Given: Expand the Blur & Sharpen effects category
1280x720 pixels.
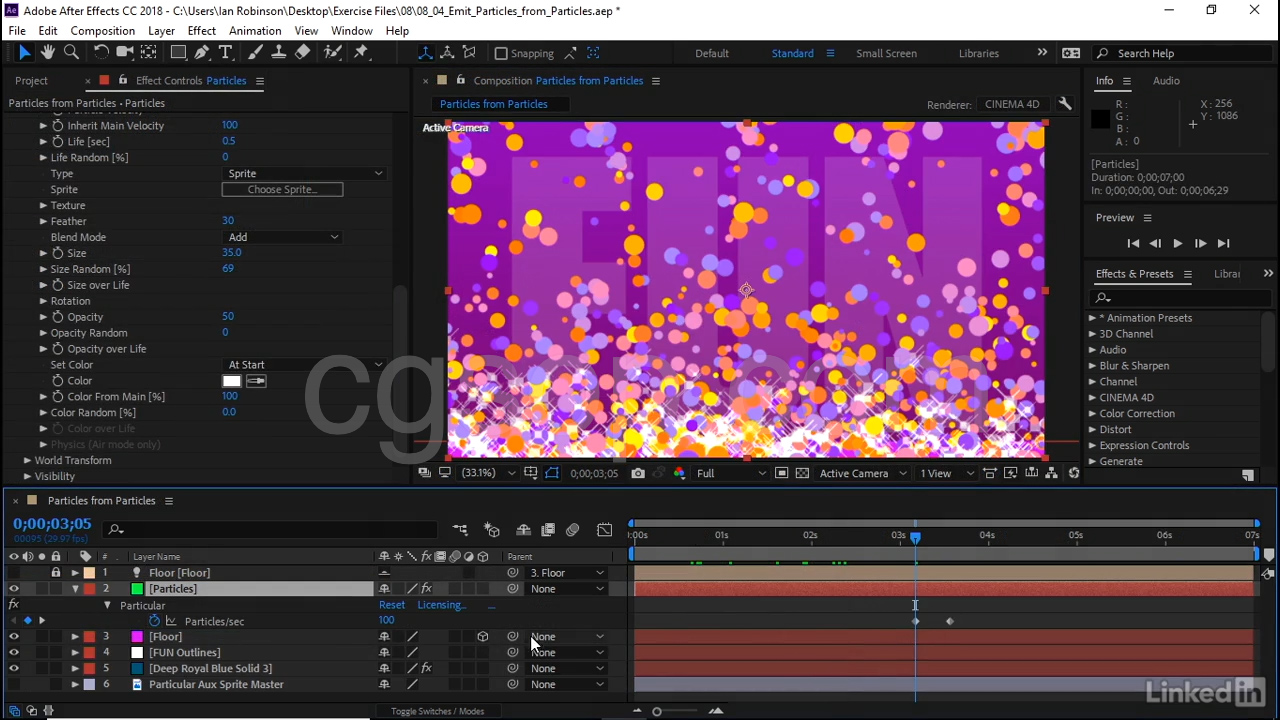Looking at the screenshot, I should (x=1092, y=366).
